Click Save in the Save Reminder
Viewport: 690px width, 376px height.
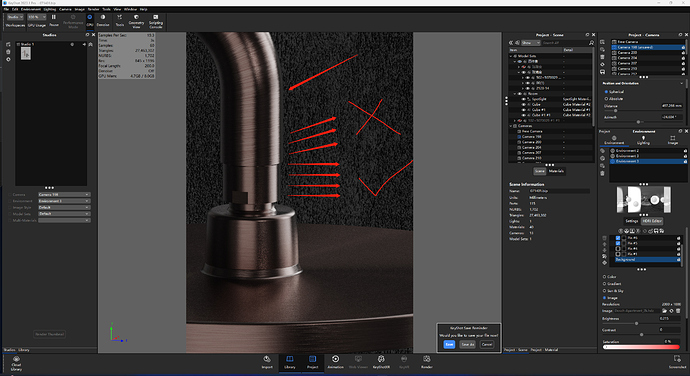[449, 344]
